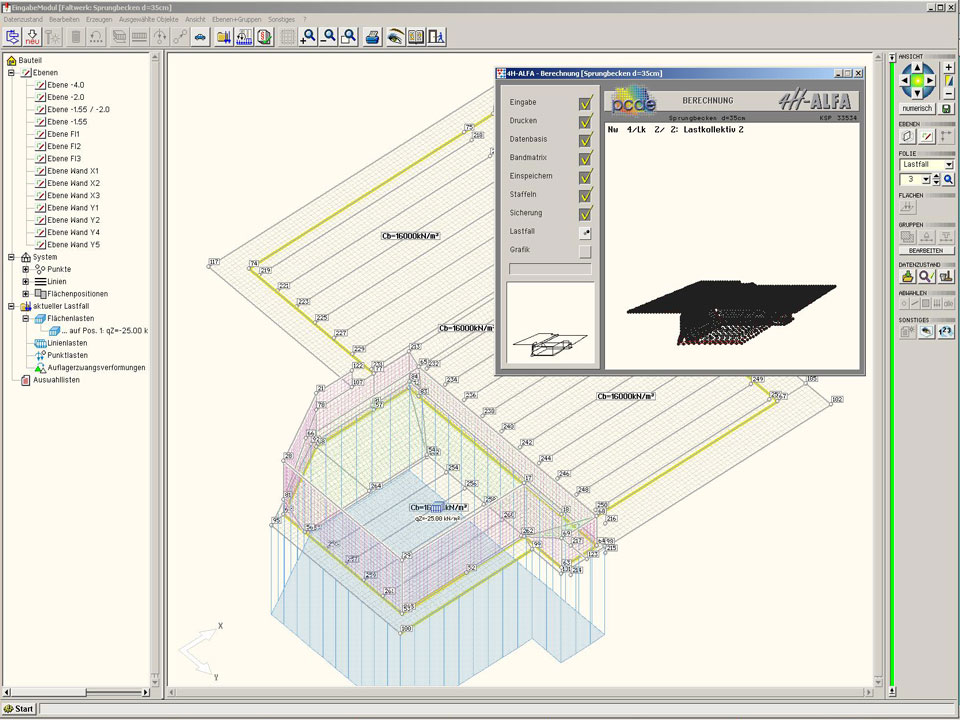This screenshot has height=720, width=960.
Task: Expand the Punkte node in the tree
Action: (26, 269)
